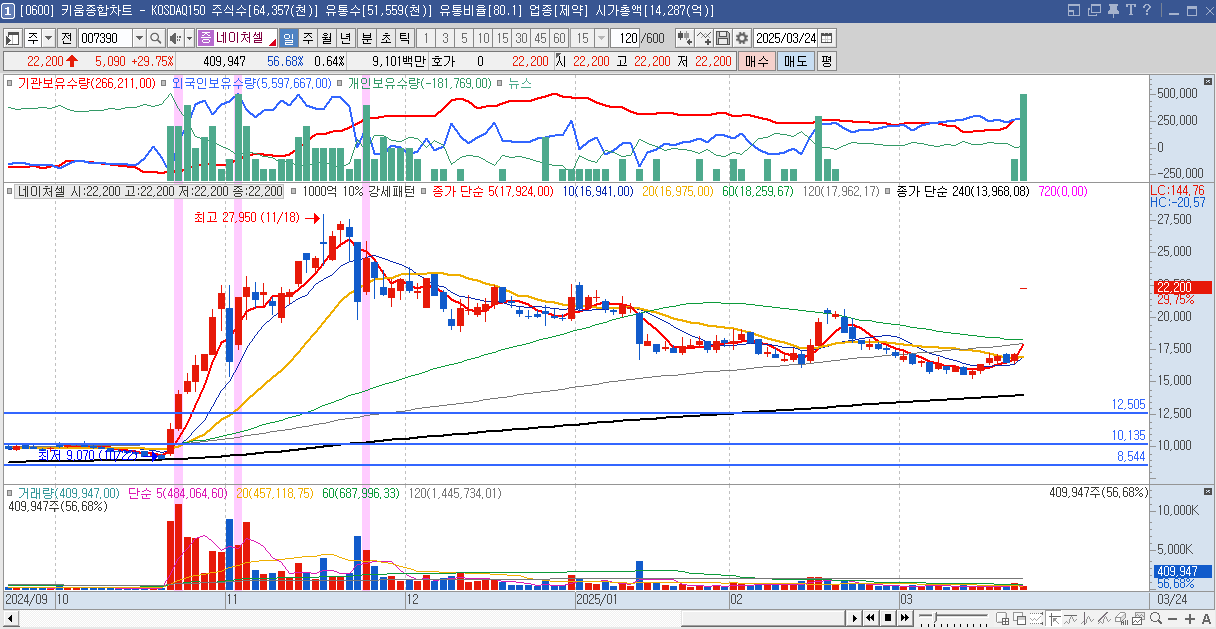This screenshot has width=1216, height=629.
Task: Open the stock search magnifier
Action: click(x=155, y=38)
